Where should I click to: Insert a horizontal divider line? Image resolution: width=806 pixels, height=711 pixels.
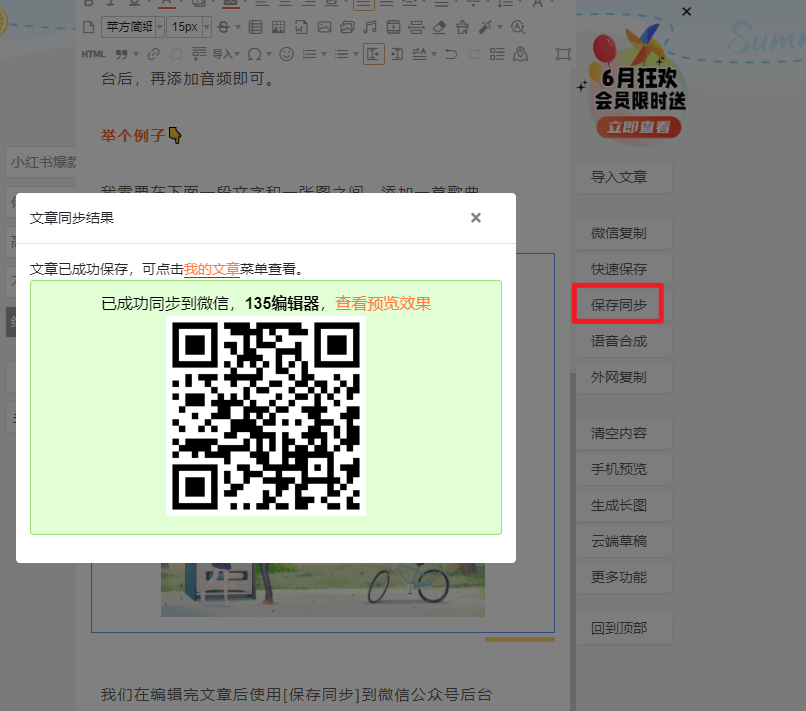[416, 27]
